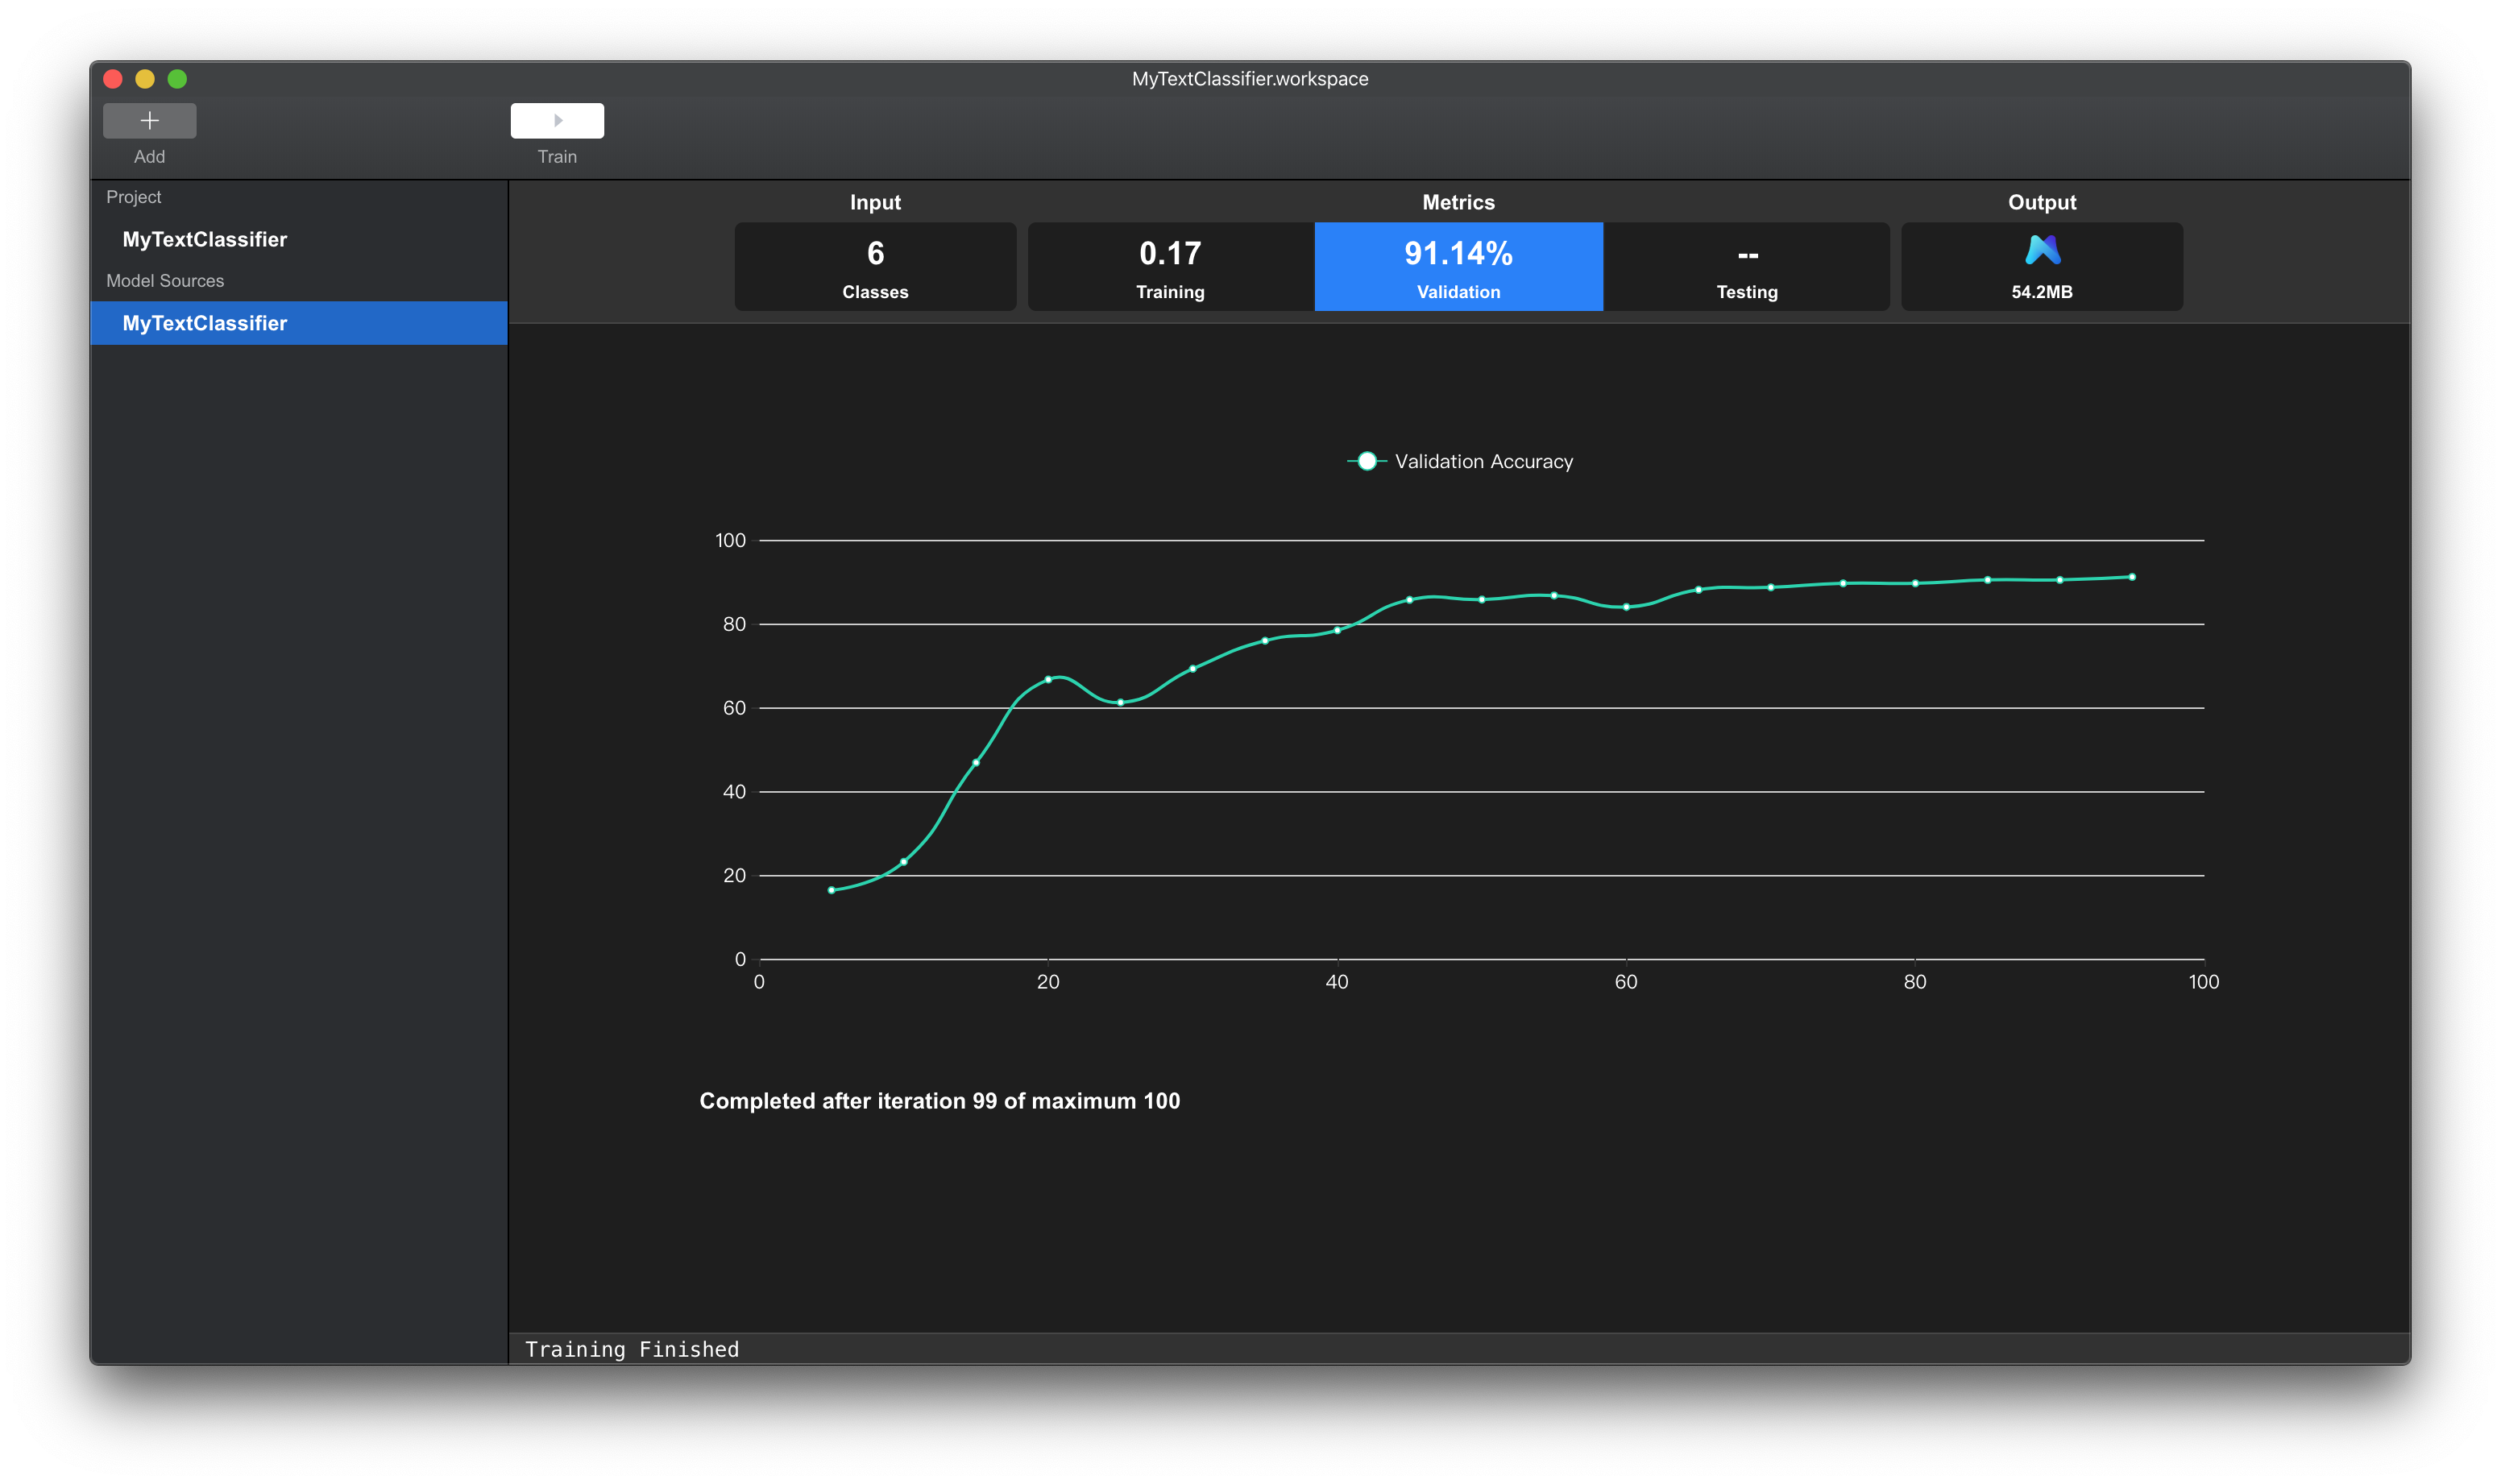The width and height of the screenshot is (2501, 1484).
Task: Toggle the Validation Accuracy legend marker
Action: pos(1366,461)
